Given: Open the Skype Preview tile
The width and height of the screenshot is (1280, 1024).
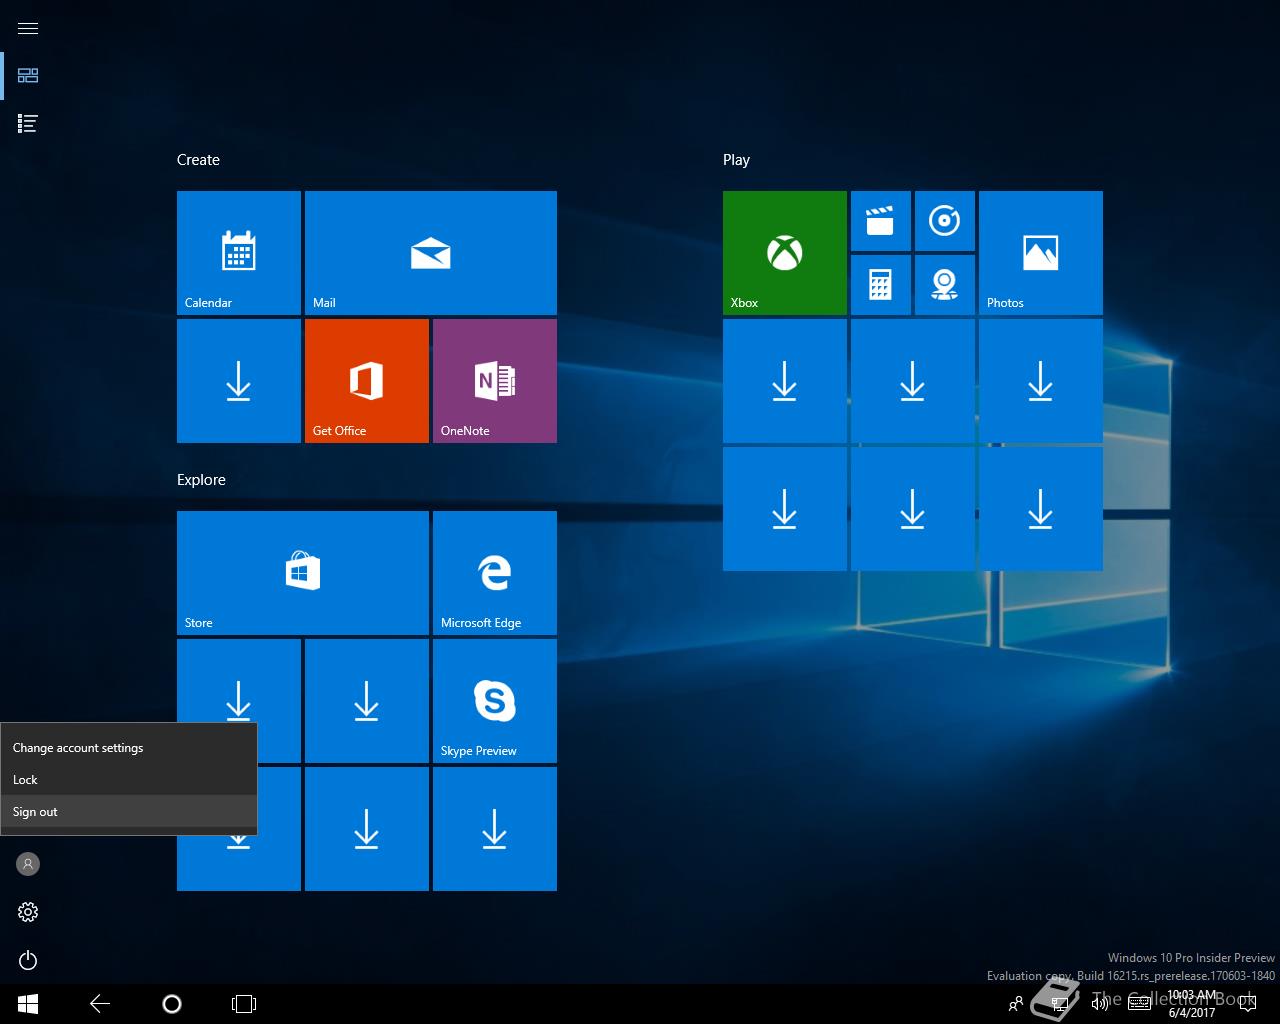Looking at the screenshot, I should (x=495, y=701).
